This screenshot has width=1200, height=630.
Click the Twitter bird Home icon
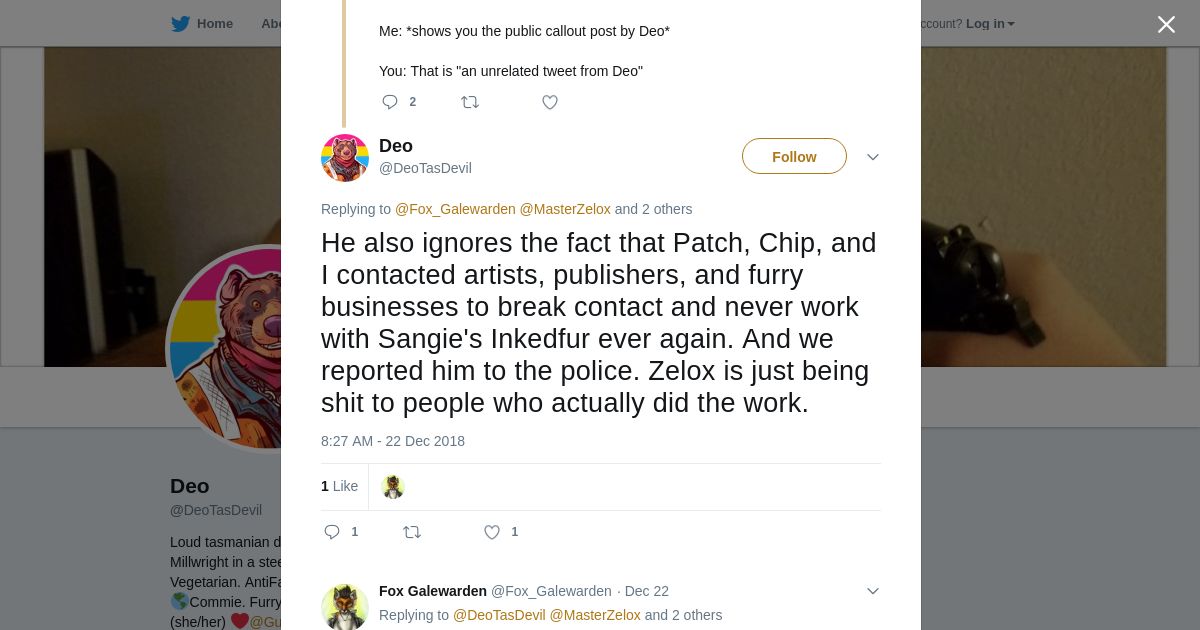point(181,24)
